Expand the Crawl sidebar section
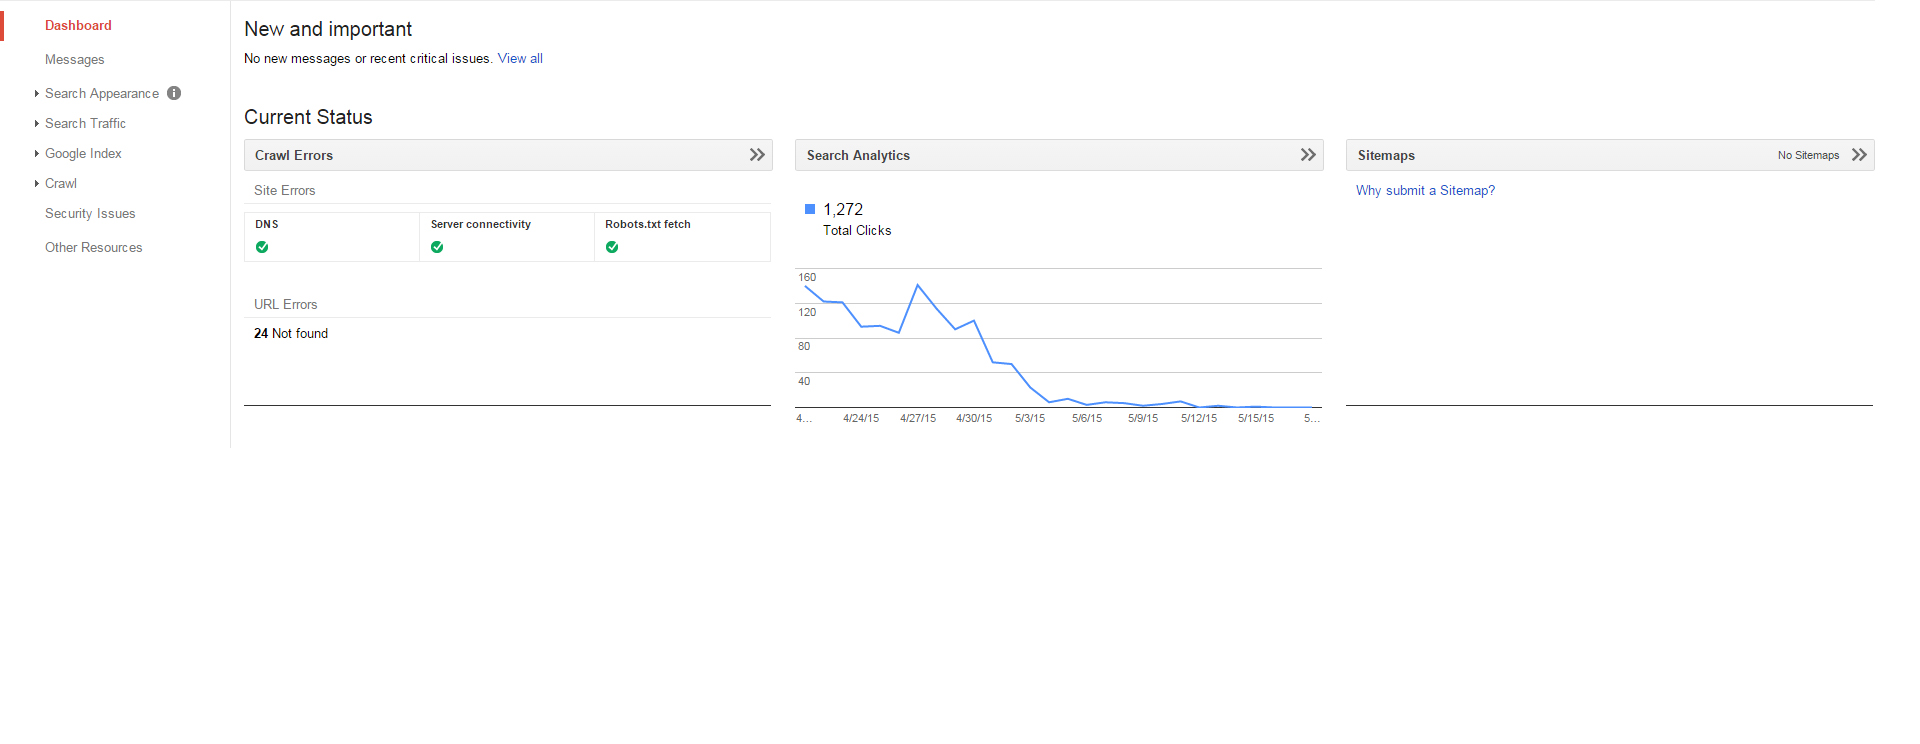The width and height of the screenshot is (1920, 744). tap(60, 184)
